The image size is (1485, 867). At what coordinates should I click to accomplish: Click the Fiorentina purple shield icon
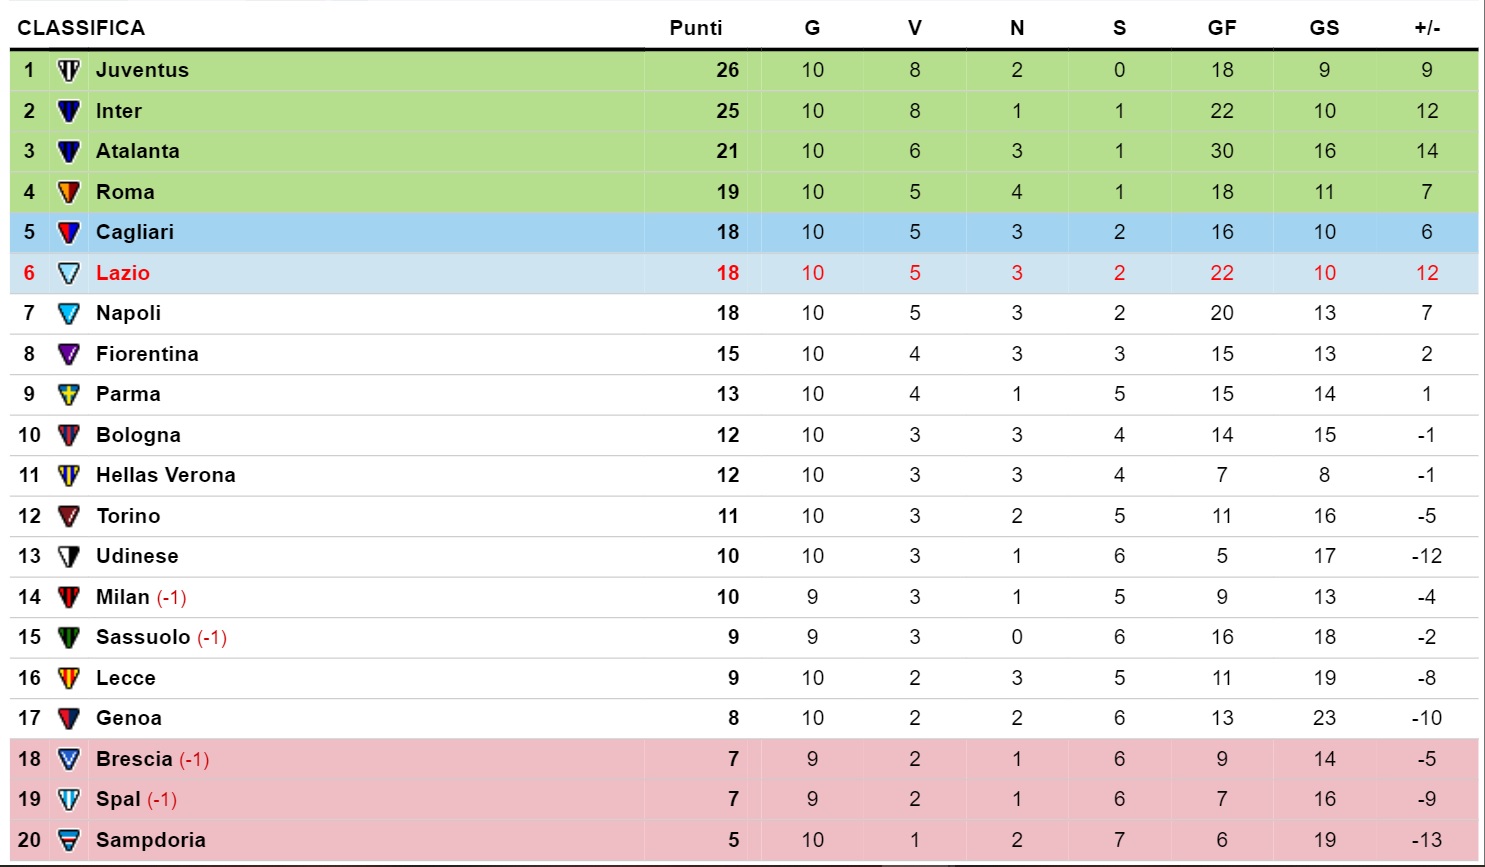click(68, 354)
